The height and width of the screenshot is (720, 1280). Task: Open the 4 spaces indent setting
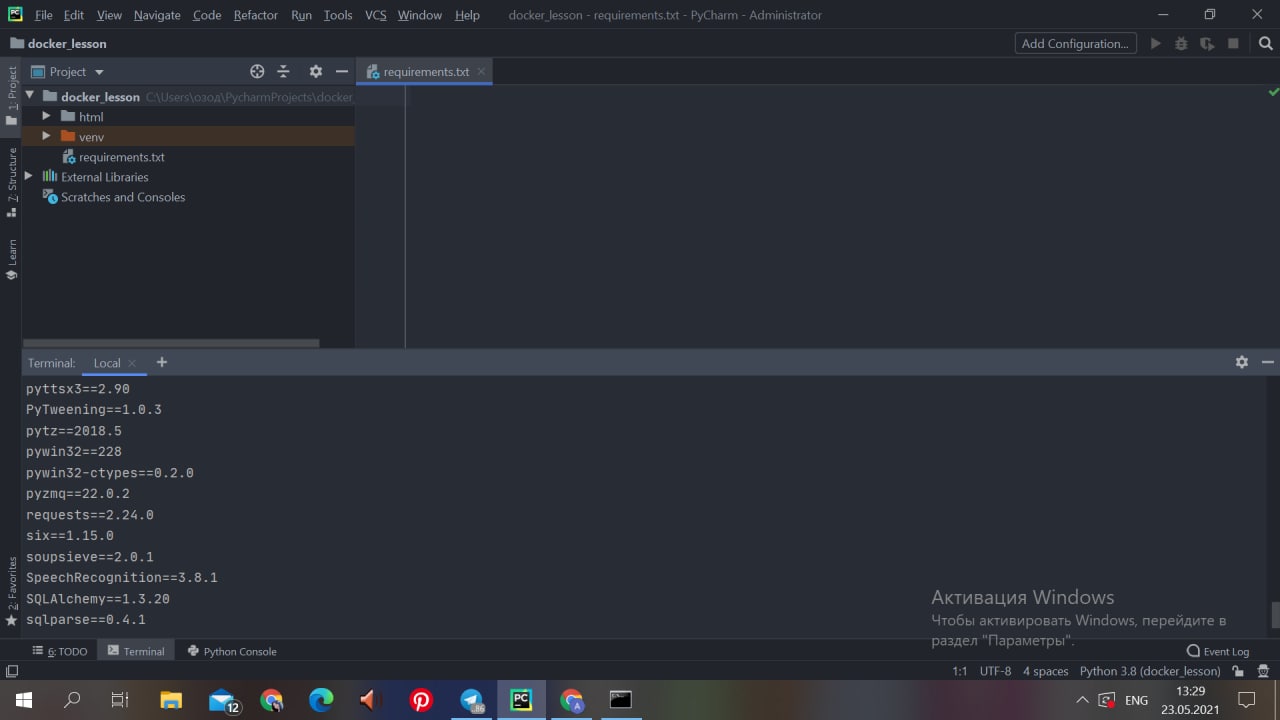click(x=1045, y=671)
